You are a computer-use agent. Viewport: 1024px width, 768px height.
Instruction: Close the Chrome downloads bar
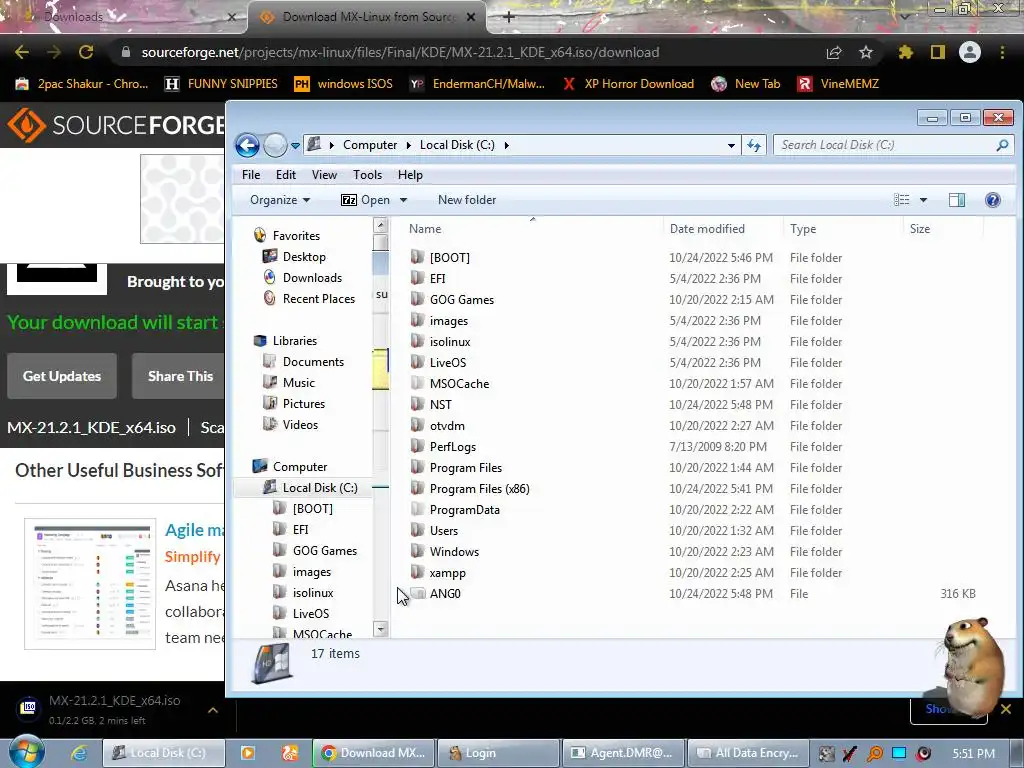click(1006, 709)
